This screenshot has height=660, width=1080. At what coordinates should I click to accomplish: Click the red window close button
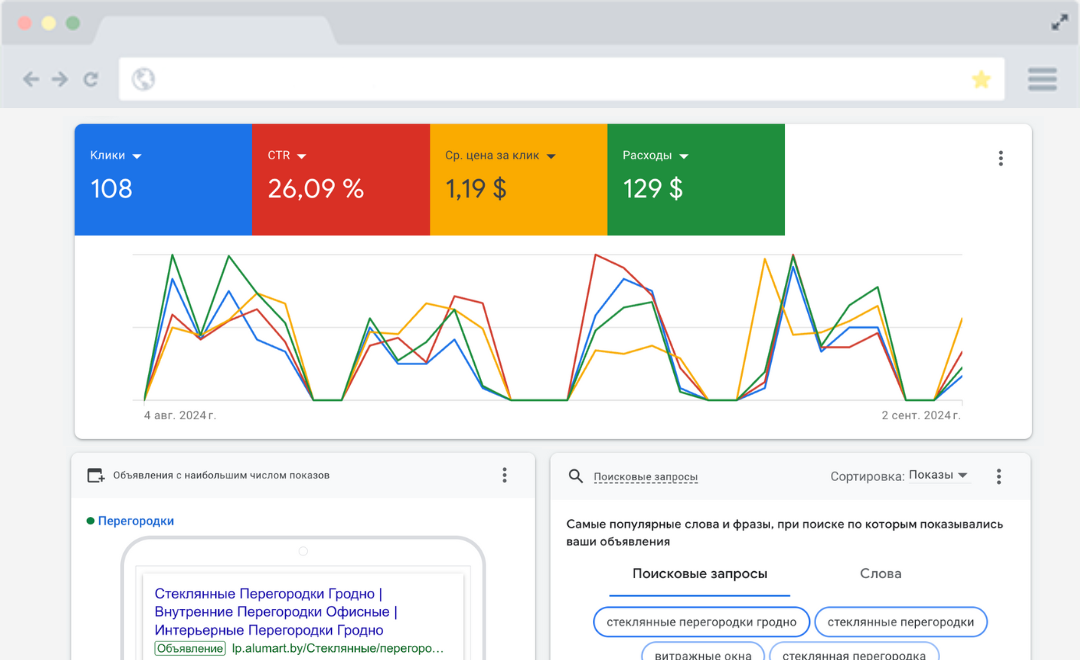click(x=25, y=23)
